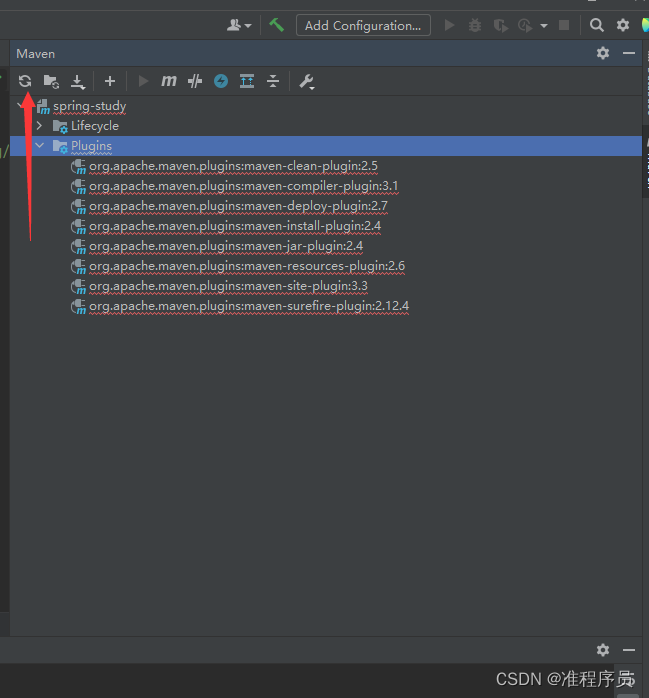Hide the bottom tool window
Image resolution: width=649 pixels, height=698 pixels.
(629, 650)
